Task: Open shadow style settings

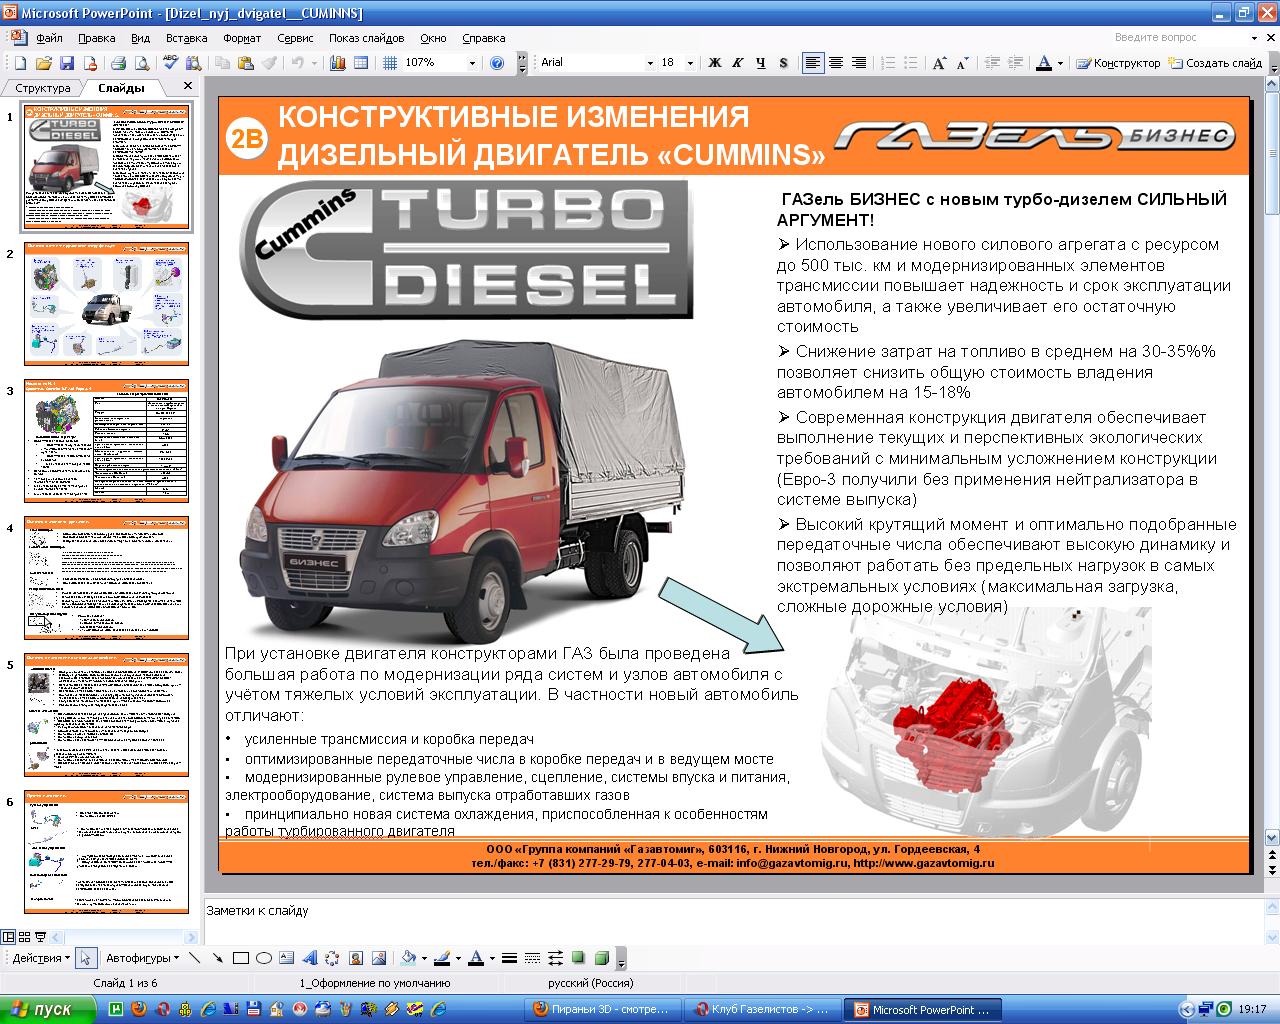Action: click(578, 958)
